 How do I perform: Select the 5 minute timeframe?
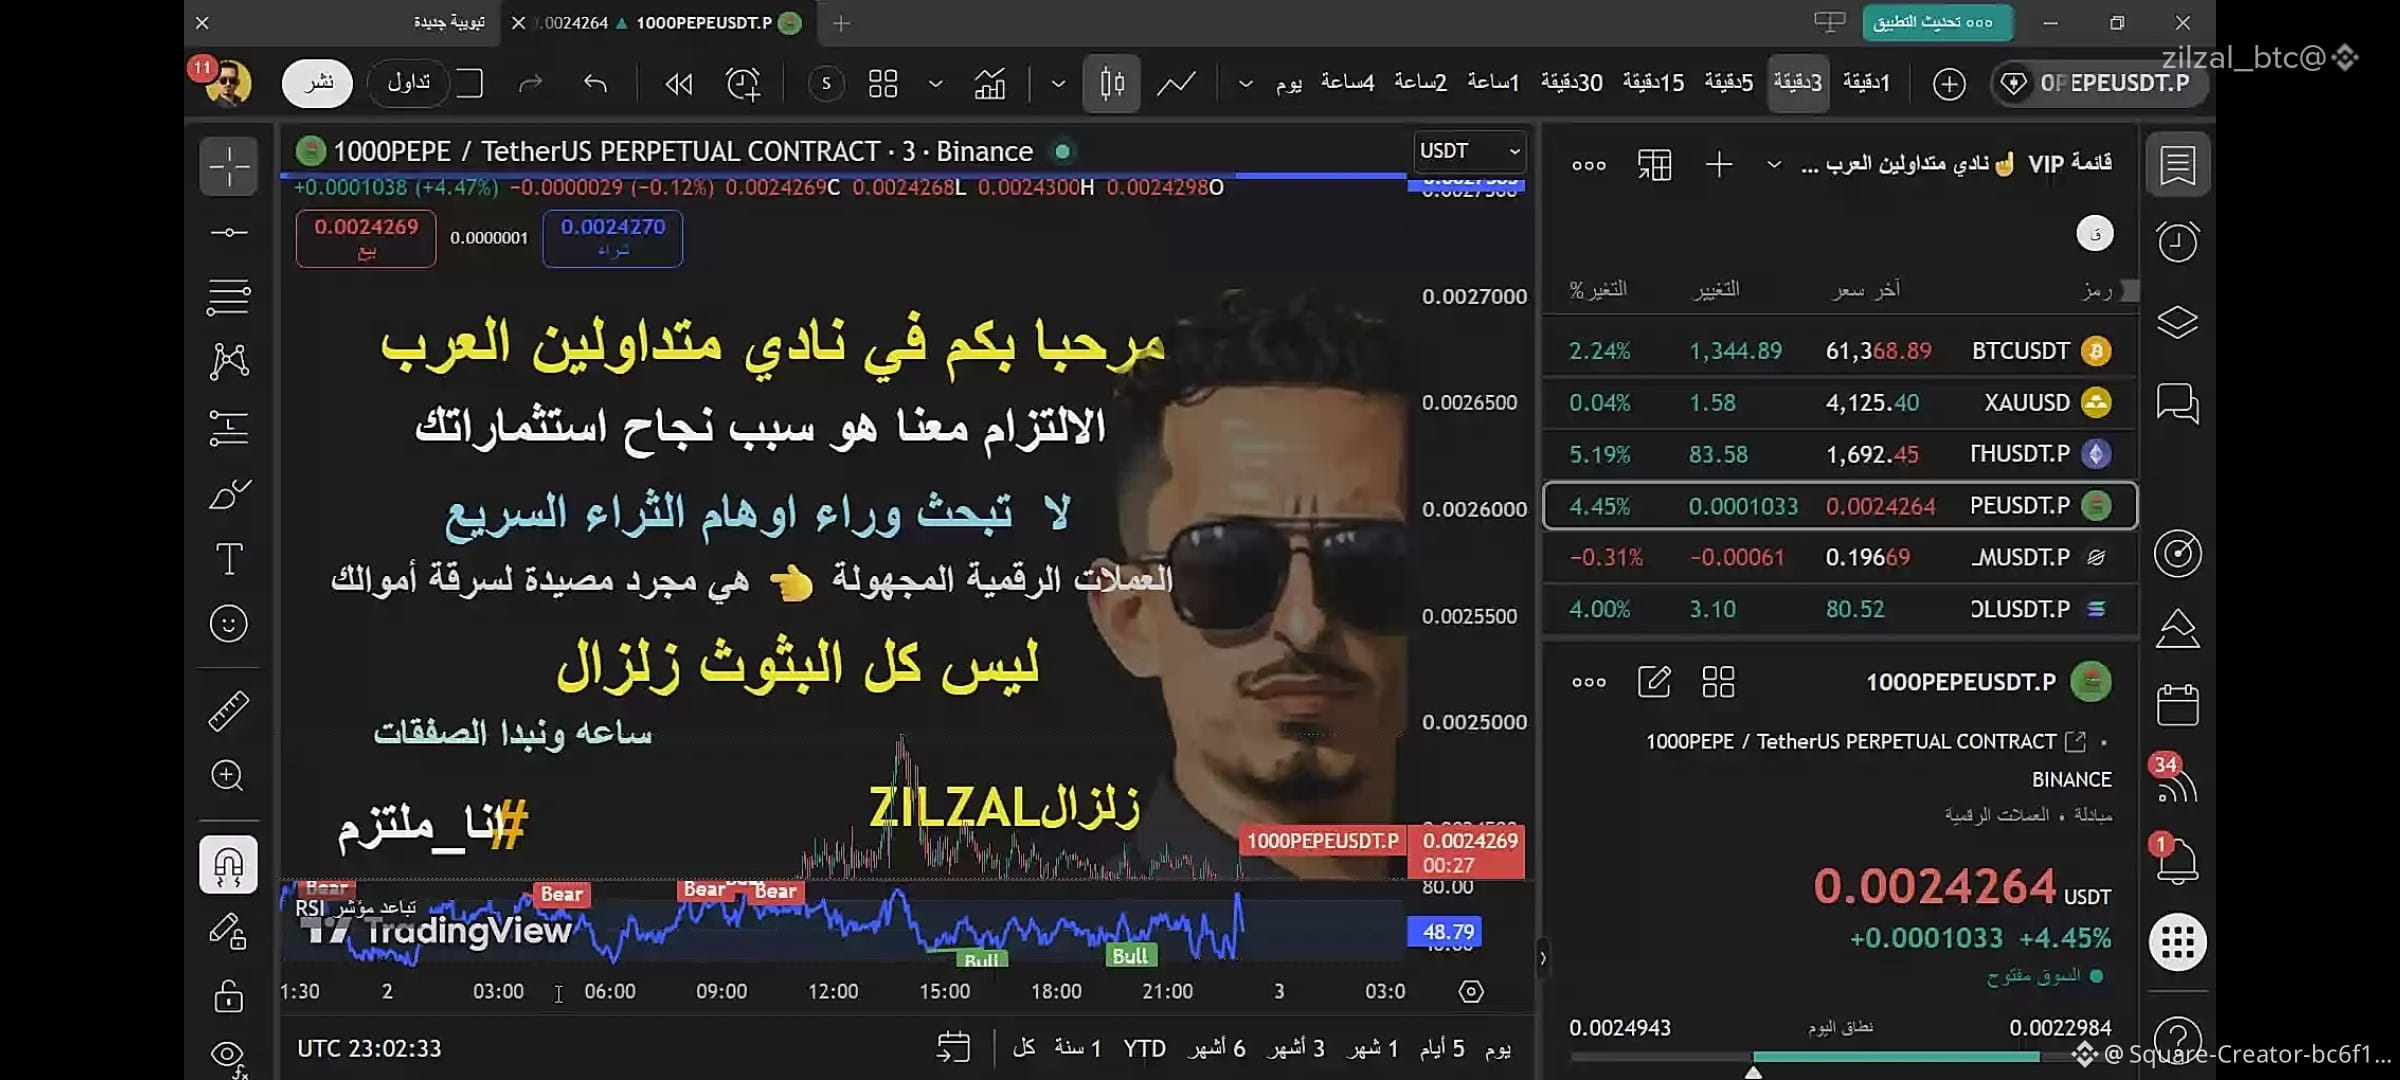tap(1729, 83)
